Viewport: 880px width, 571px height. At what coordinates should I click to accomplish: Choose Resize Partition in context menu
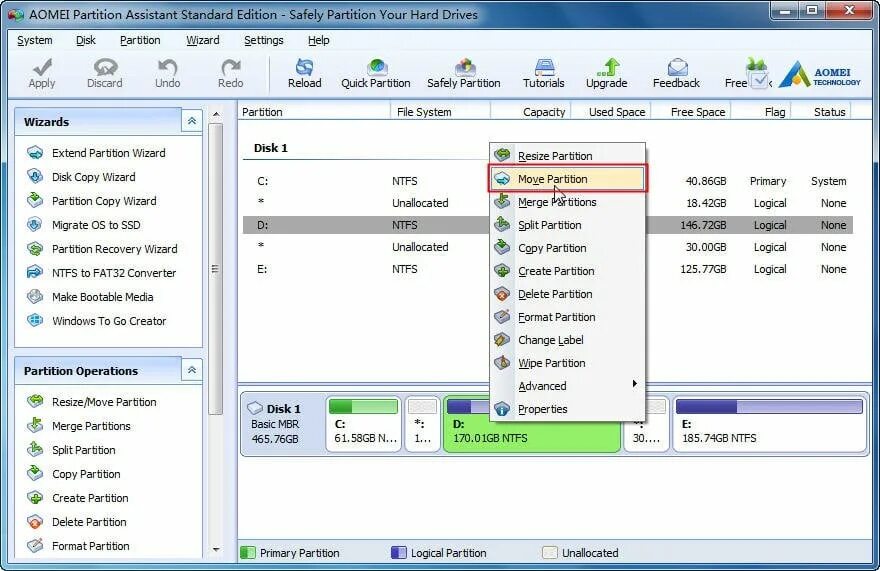[567, 156]
